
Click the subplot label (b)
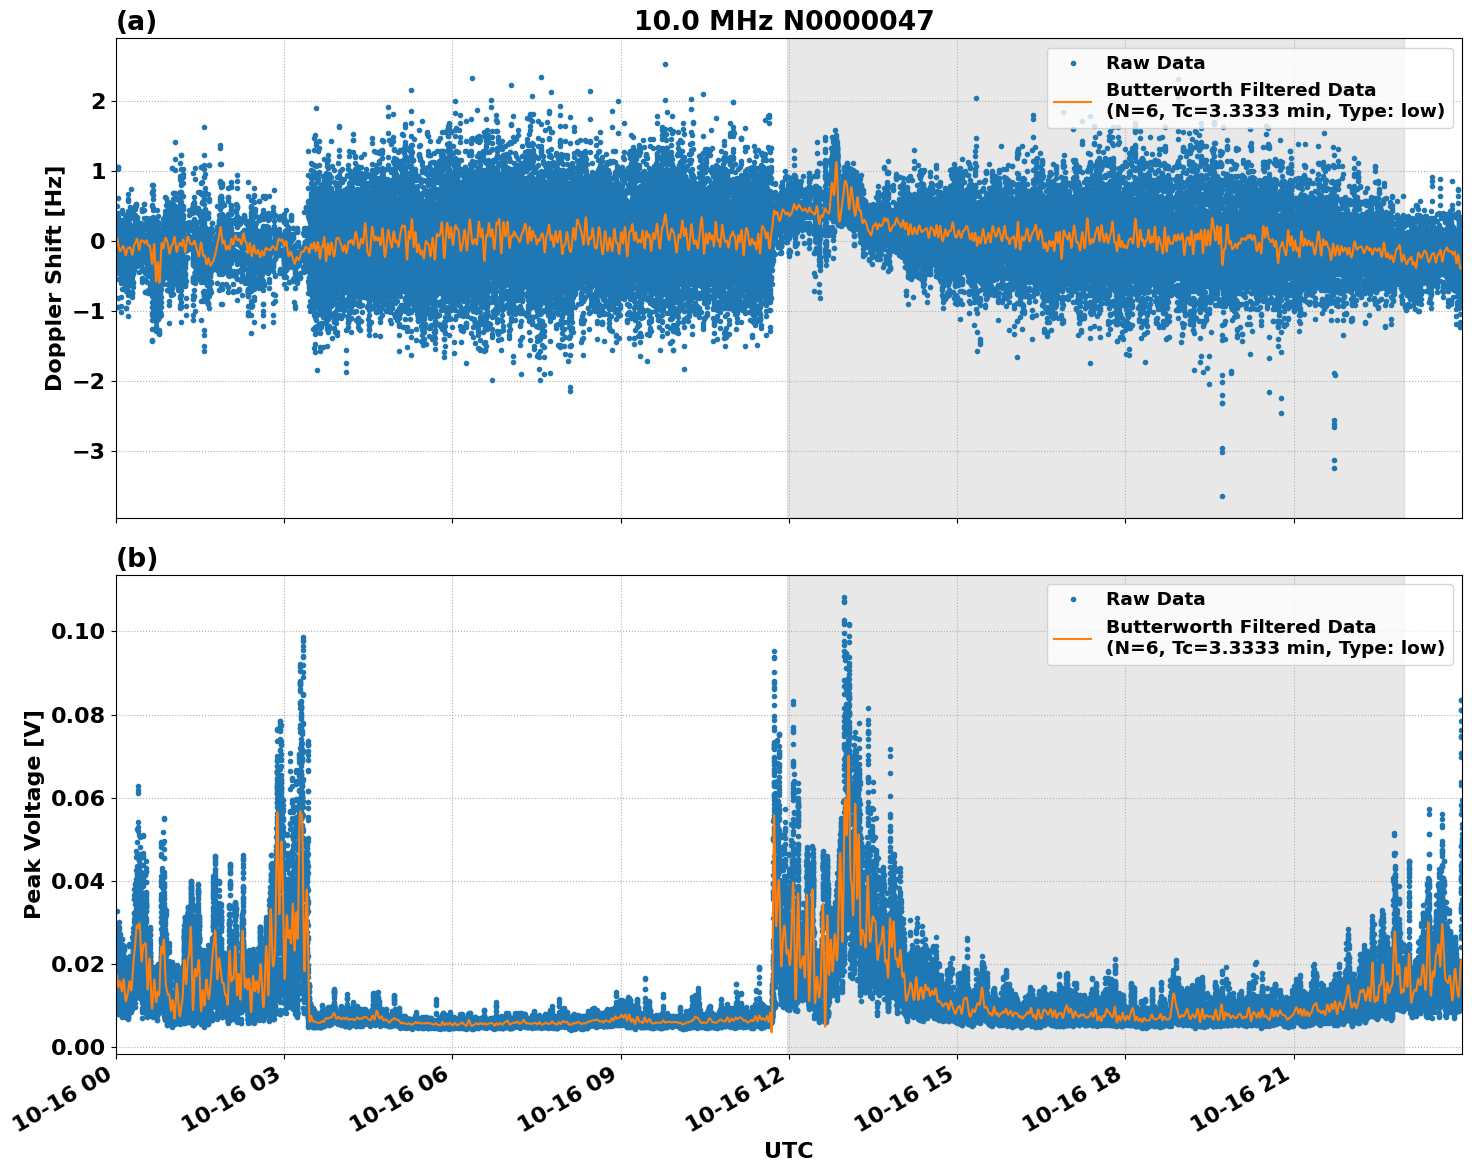tap(136, 557)
